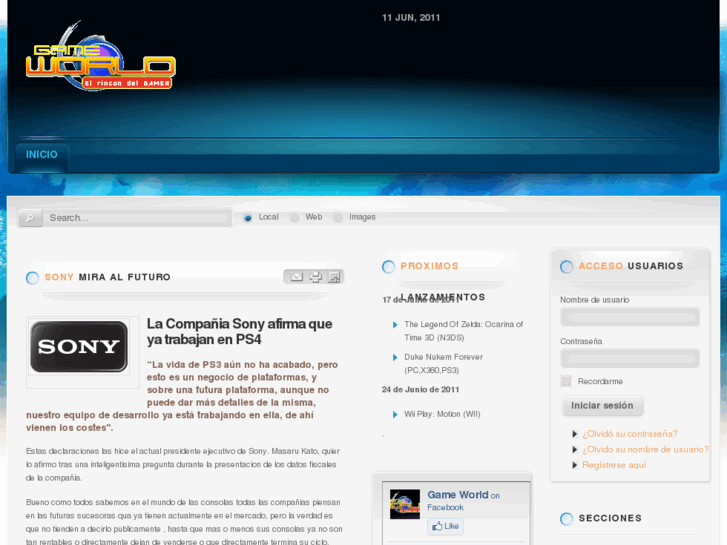Click the Iniciar sesión button
The width and height of the screenshot is (727, 545).
point(602,406)
